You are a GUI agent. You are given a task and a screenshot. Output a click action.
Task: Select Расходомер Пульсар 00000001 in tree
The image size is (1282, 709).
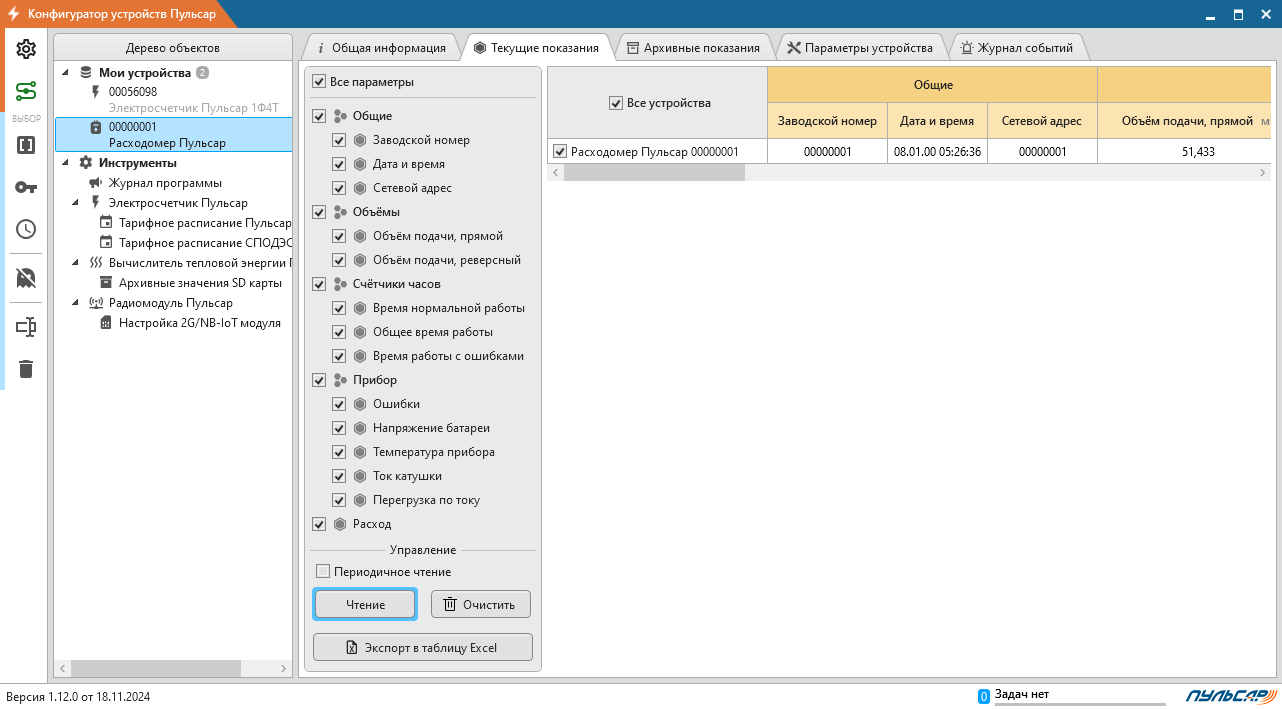(174, 135)
